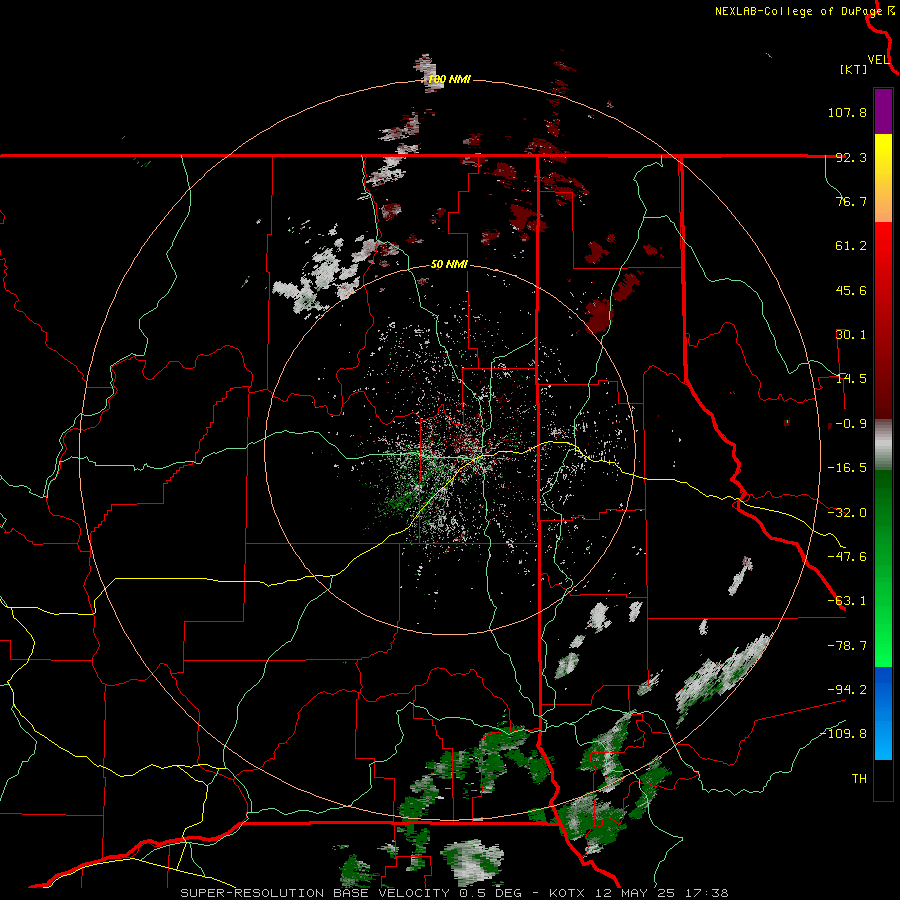Viewport: 900px width, 900px height.
Task: Click the VEL legend title
Action: pos(878,59)
